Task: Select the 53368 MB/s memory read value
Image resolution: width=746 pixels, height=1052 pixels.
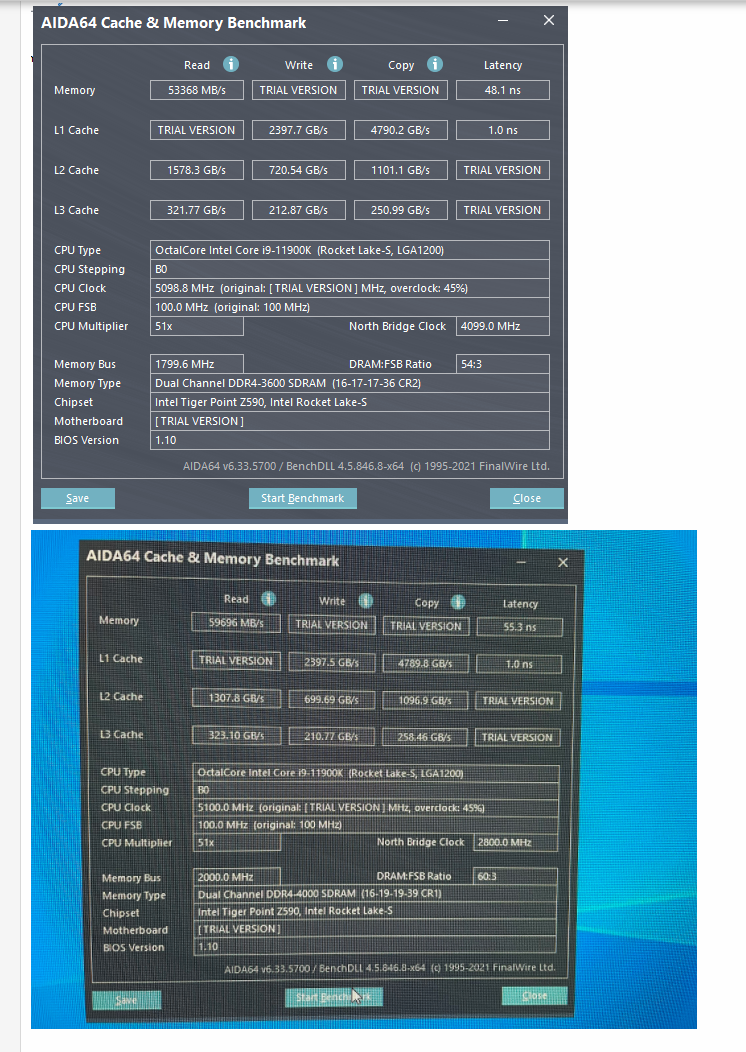Action: [197, 90]
